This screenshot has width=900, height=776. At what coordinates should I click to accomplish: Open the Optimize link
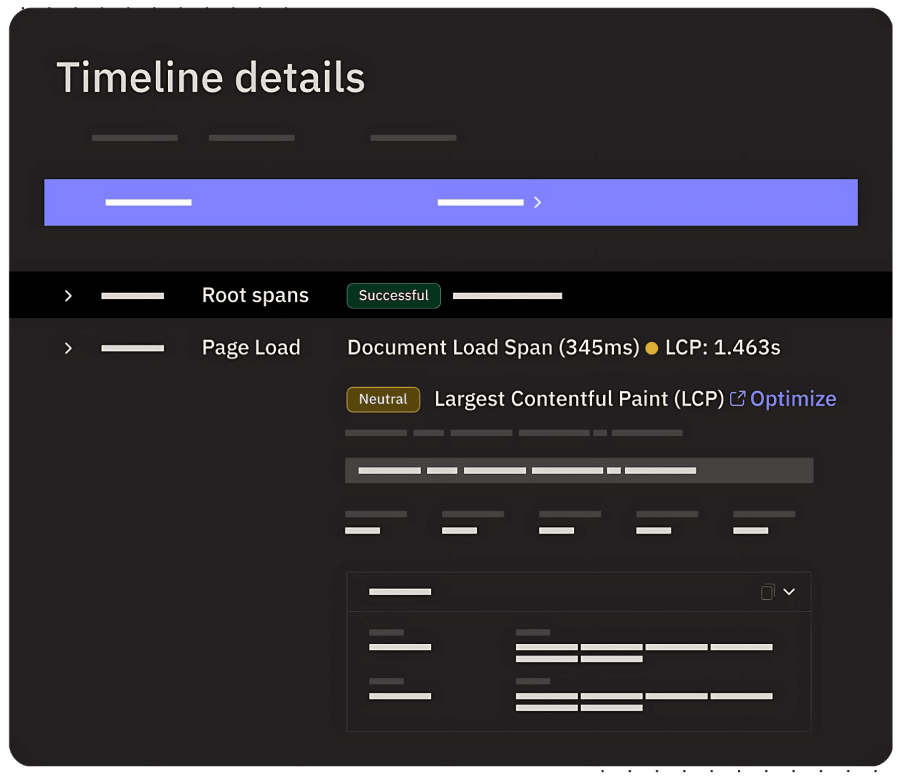click(793, 399)
